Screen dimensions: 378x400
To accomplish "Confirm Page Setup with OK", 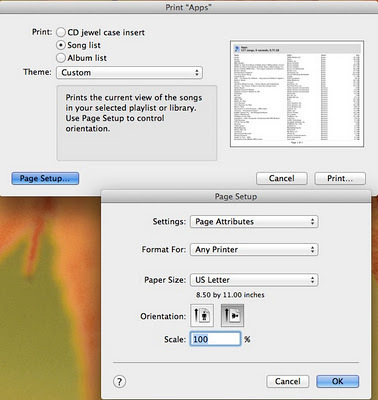I will pyautogui.click(x=337, y=381).
